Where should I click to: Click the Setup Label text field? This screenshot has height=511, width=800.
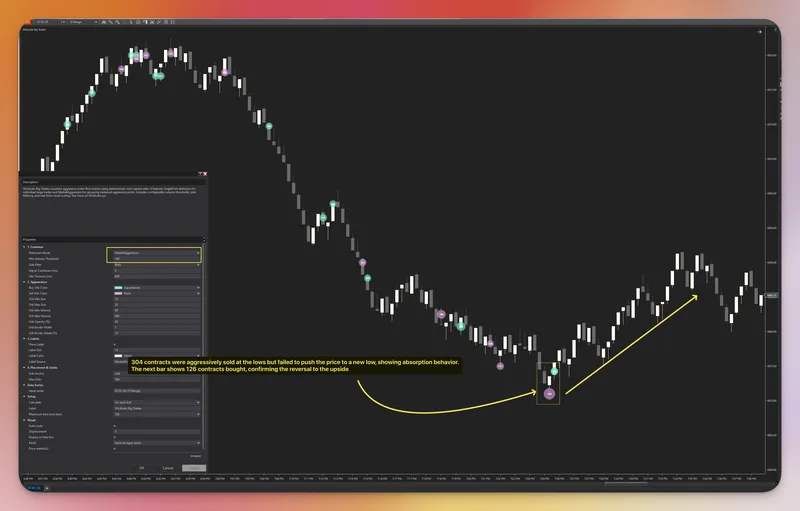(x=157, y=408)
